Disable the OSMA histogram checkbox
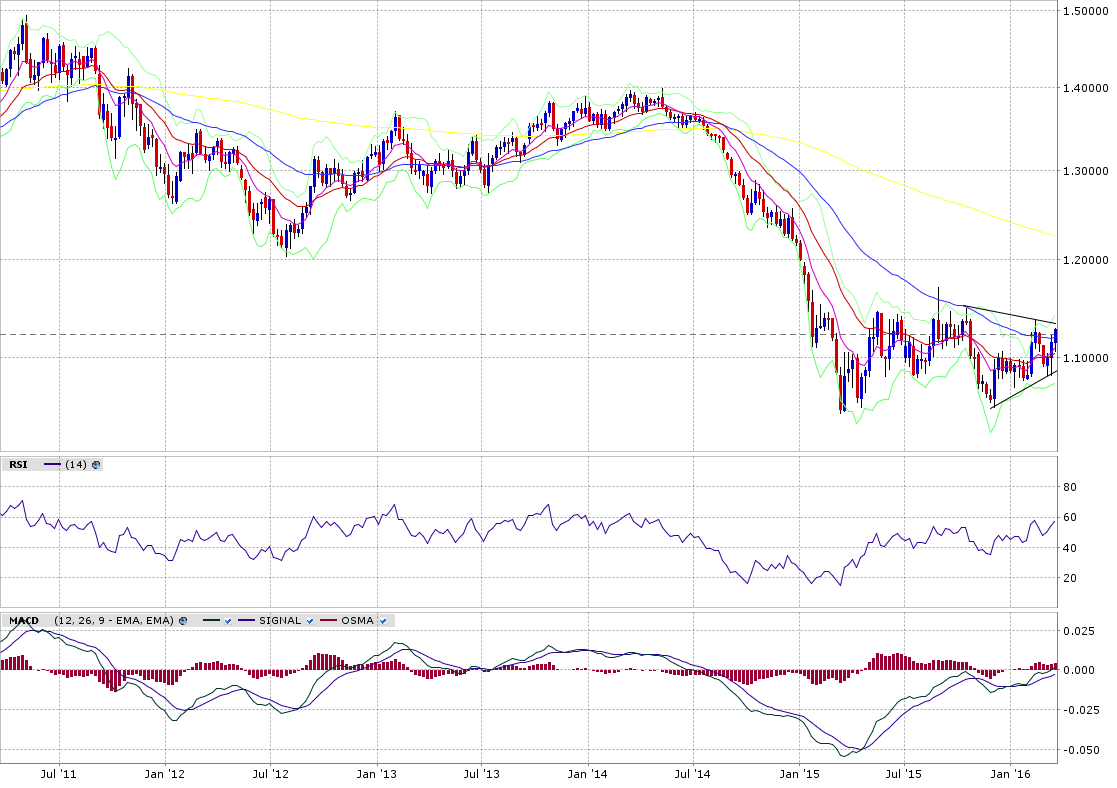The height and width of the screenshot is (788, 1117). pos(383,621)
